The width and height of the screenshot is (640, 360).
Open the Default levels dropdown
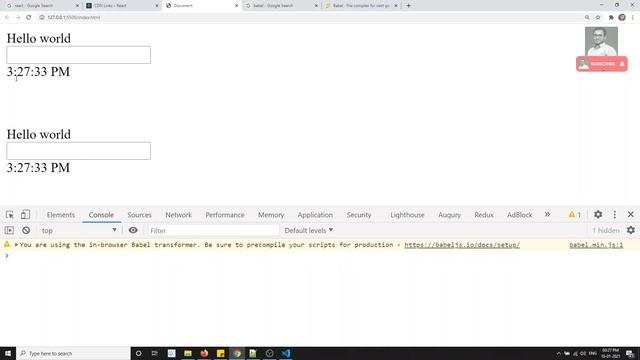[x=309, y=231]
